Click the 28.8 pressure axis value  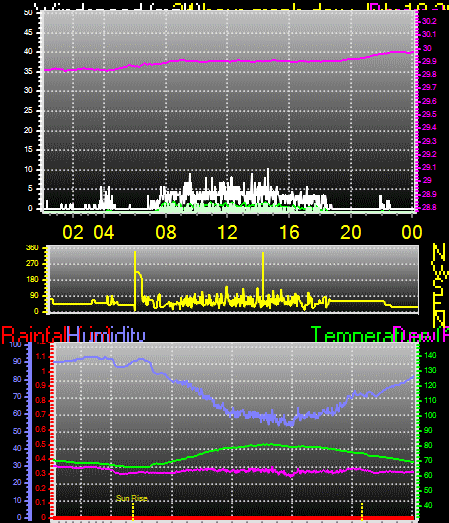(429, 207)
